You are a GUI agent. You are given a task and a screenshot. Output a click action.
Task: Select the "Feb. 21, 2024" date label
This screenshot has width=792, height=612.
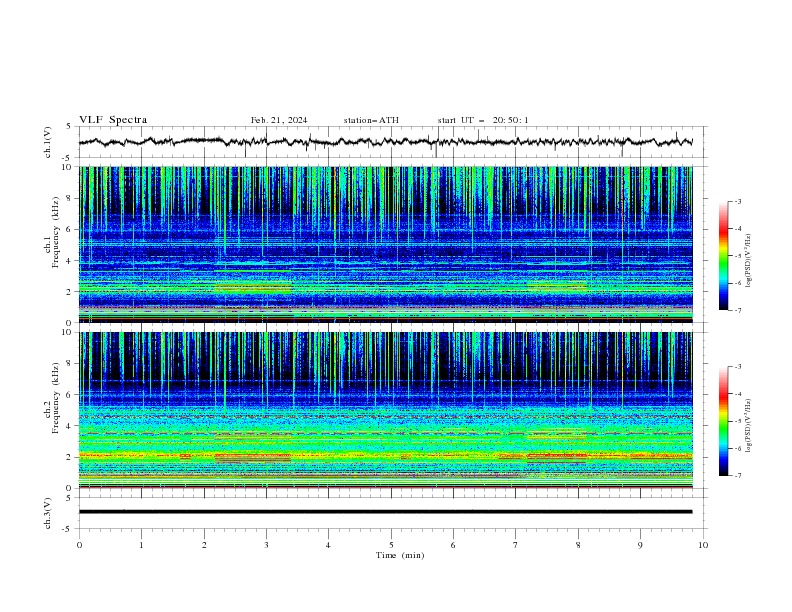pyautogui.click(x=279, y=120)
